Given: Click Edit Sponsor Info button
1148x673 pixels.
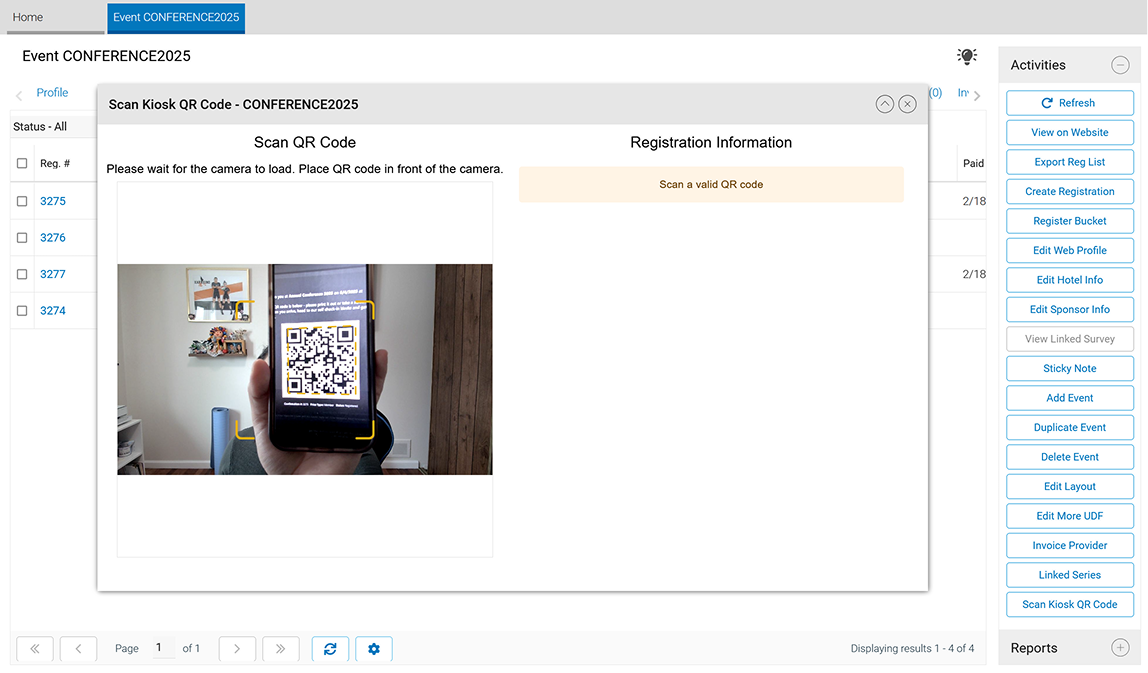Looking at the screenshot, I should (1070, 309).
